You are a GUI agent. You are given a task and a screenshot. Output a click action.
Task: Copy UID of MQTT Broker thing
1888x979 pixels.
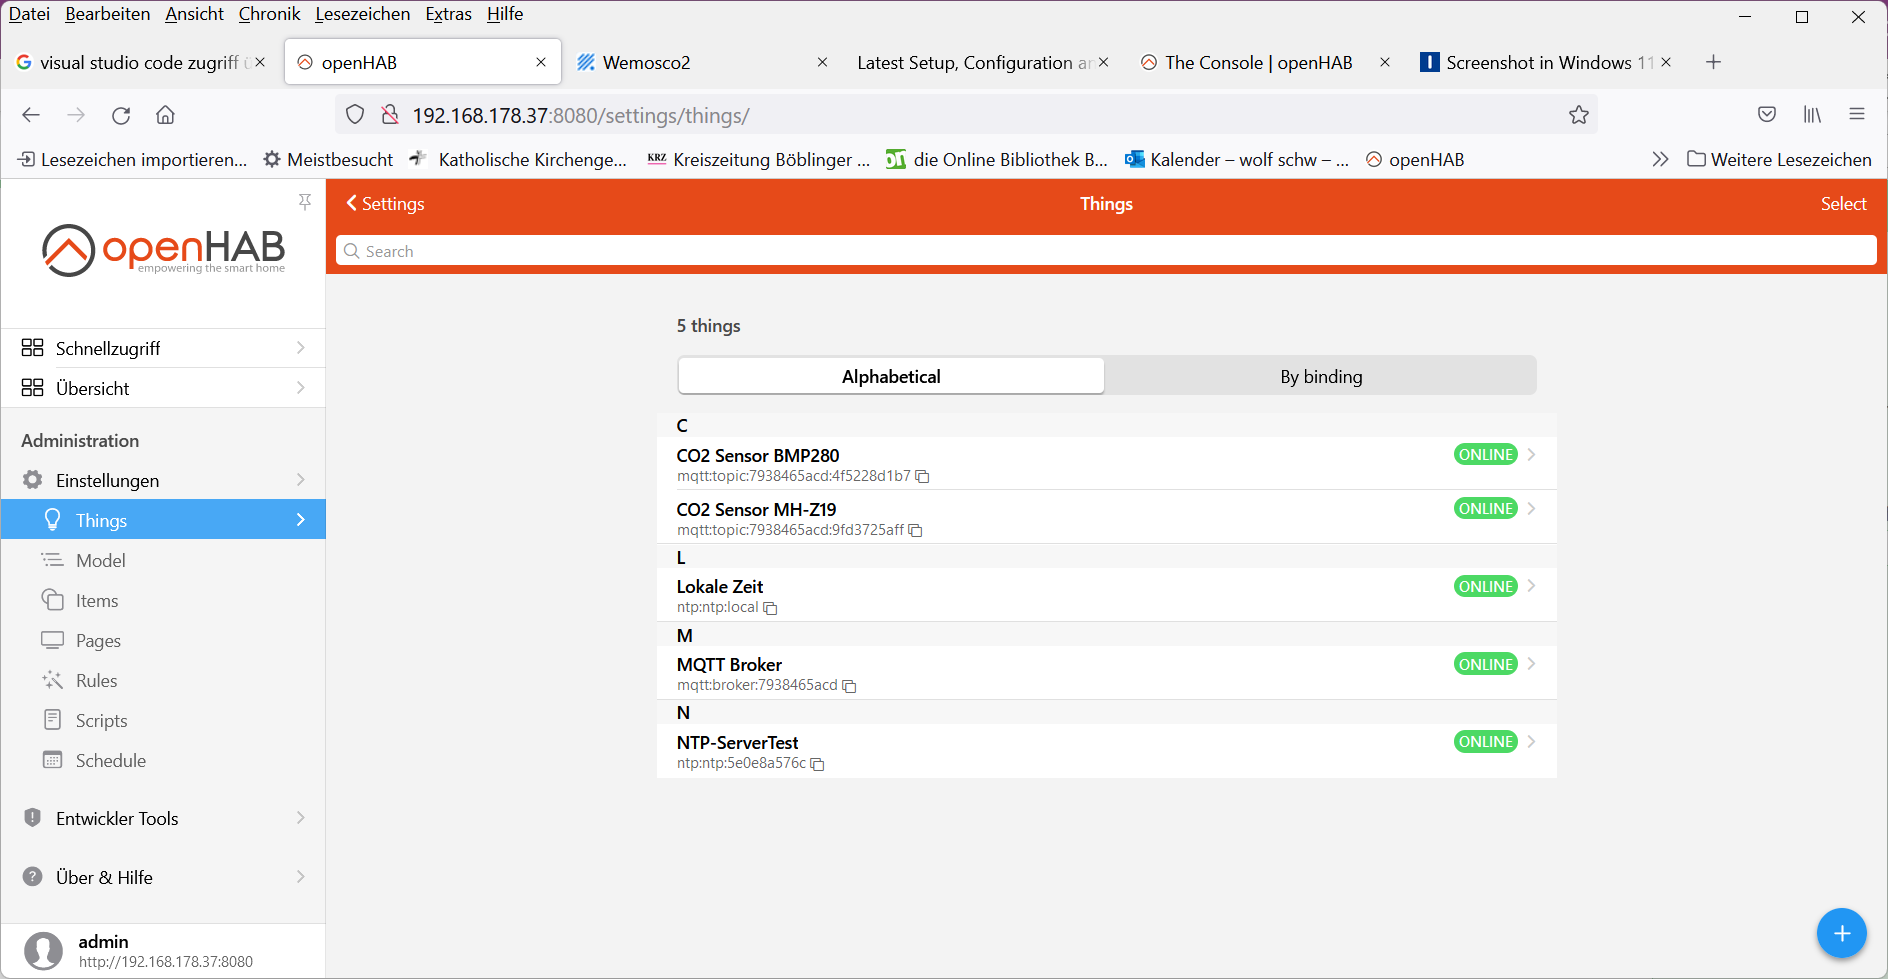[850, 686]
